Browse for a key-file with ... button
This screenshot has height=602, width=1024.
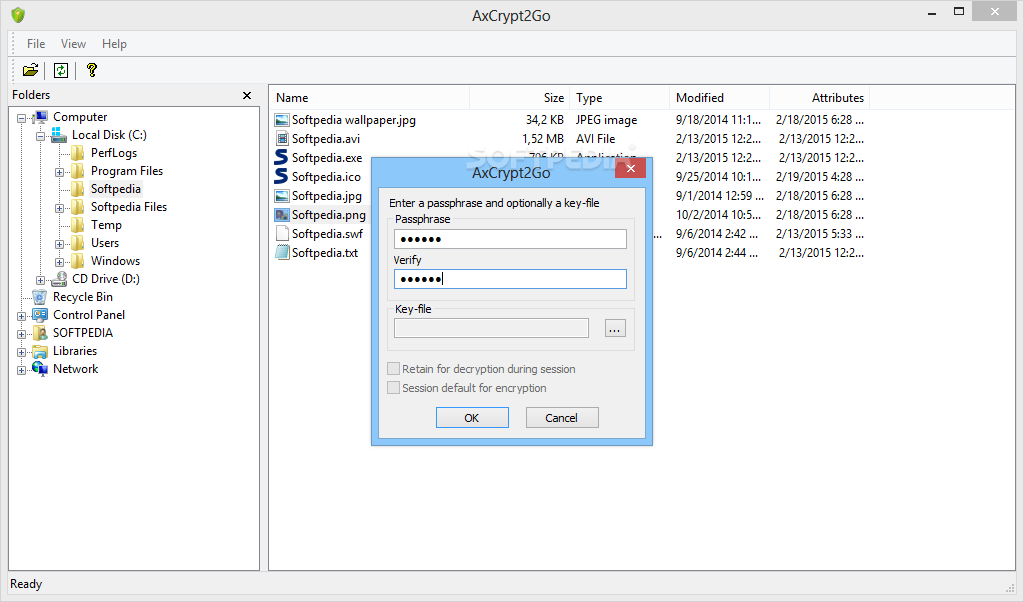(x=615, y=328)
